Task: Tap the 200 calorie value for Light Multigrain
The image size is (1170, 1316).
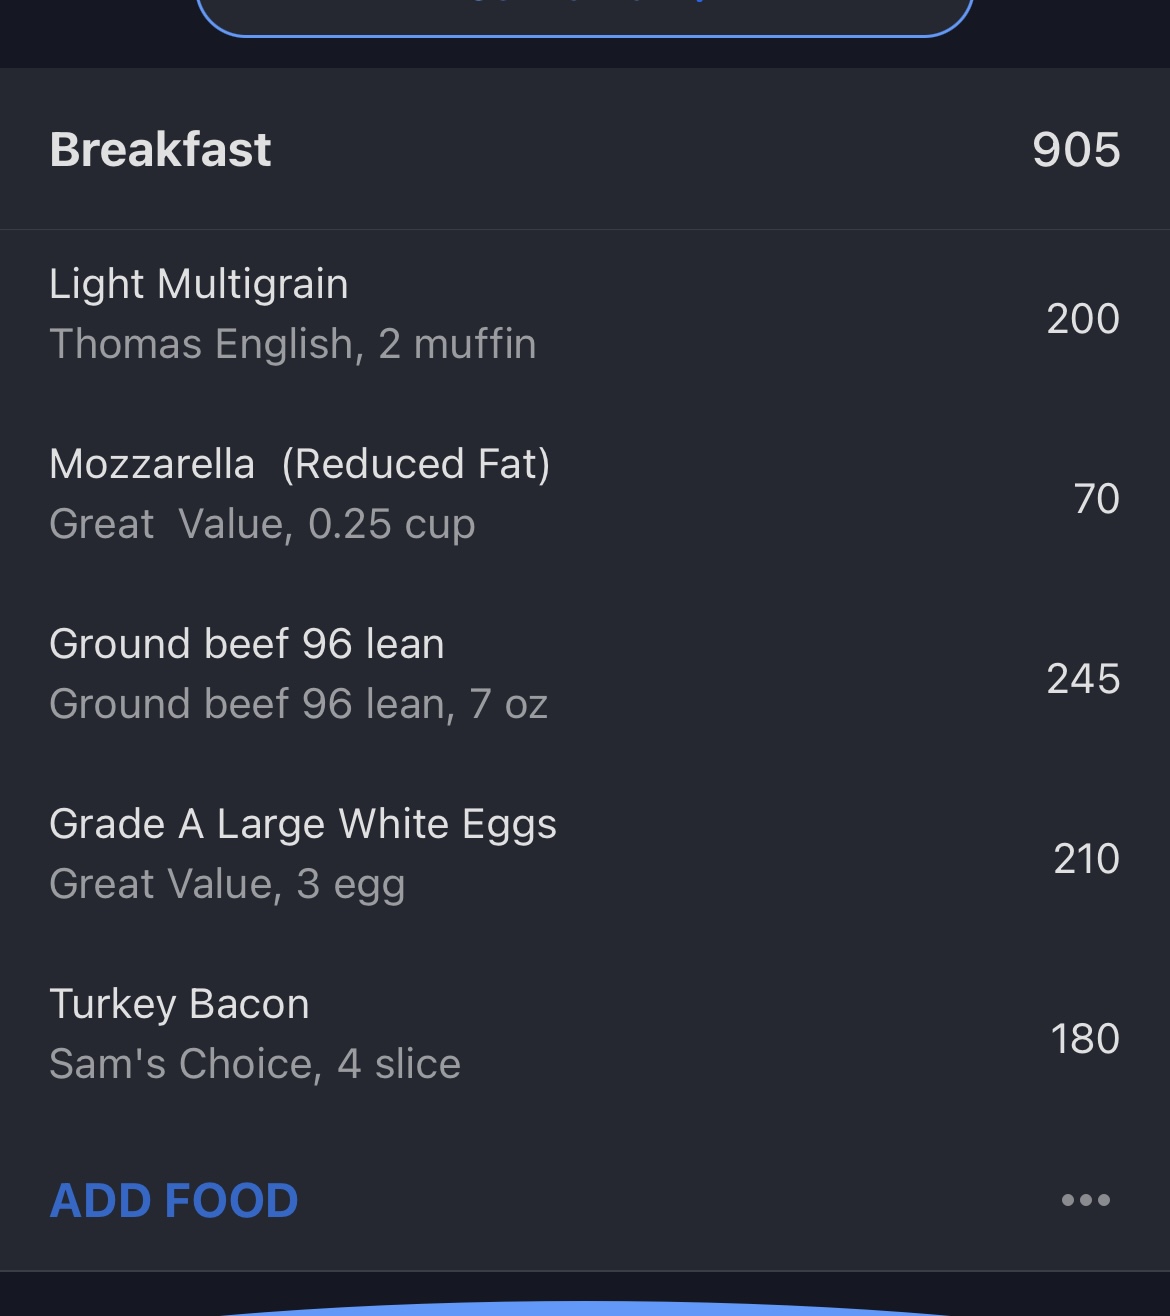Action: (x=1082, y=319)
